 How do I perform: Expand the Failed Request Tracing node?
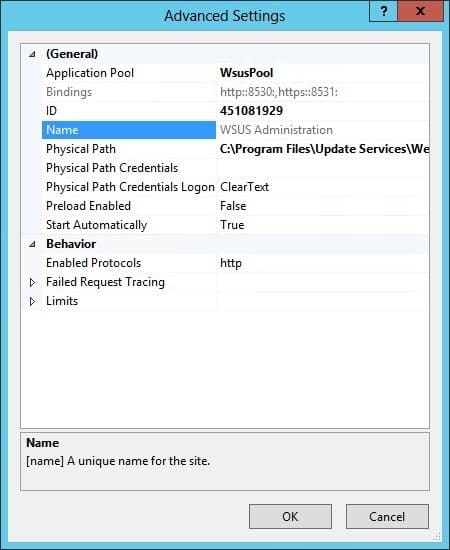[32, 282]
